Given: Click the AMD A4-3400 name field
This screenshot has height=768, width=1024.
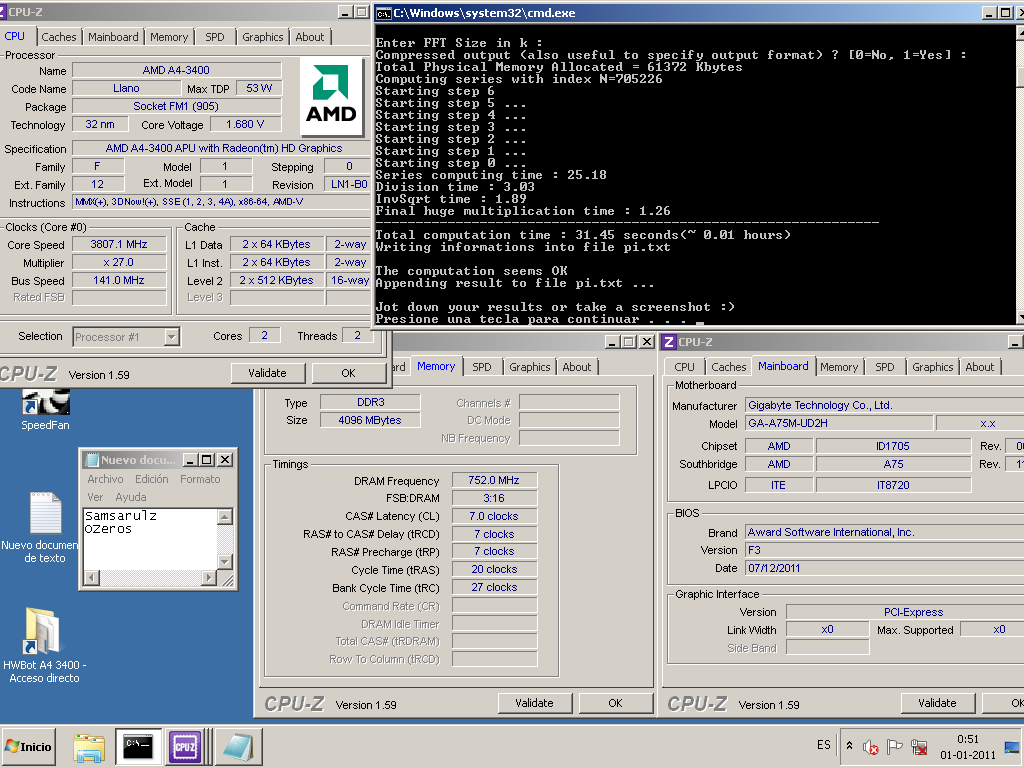Looking at the screenshot, I should [176, 70].
